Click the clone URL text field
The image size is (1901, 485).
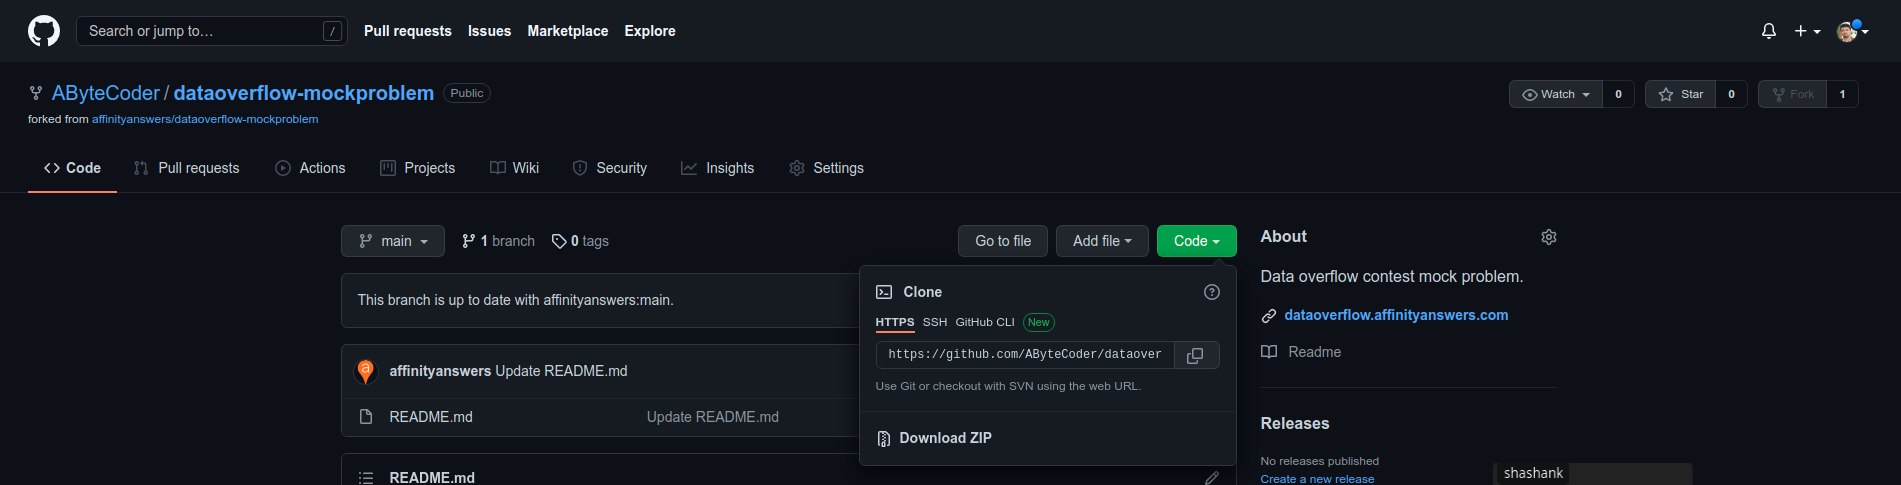point(1025,355)
